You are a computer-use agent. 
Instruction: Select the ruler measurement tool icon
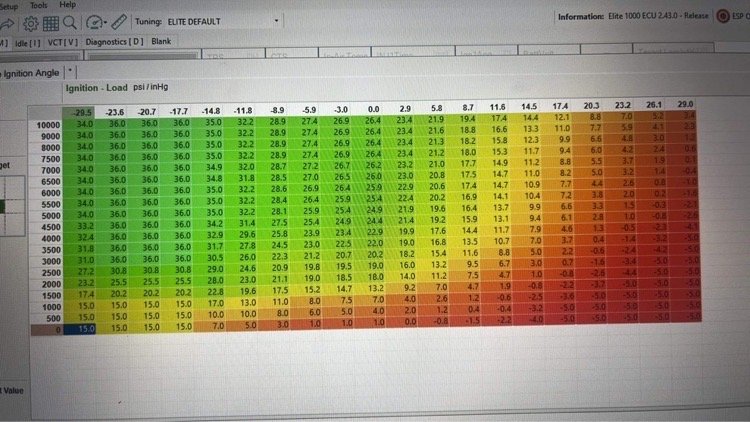[119, 22]
